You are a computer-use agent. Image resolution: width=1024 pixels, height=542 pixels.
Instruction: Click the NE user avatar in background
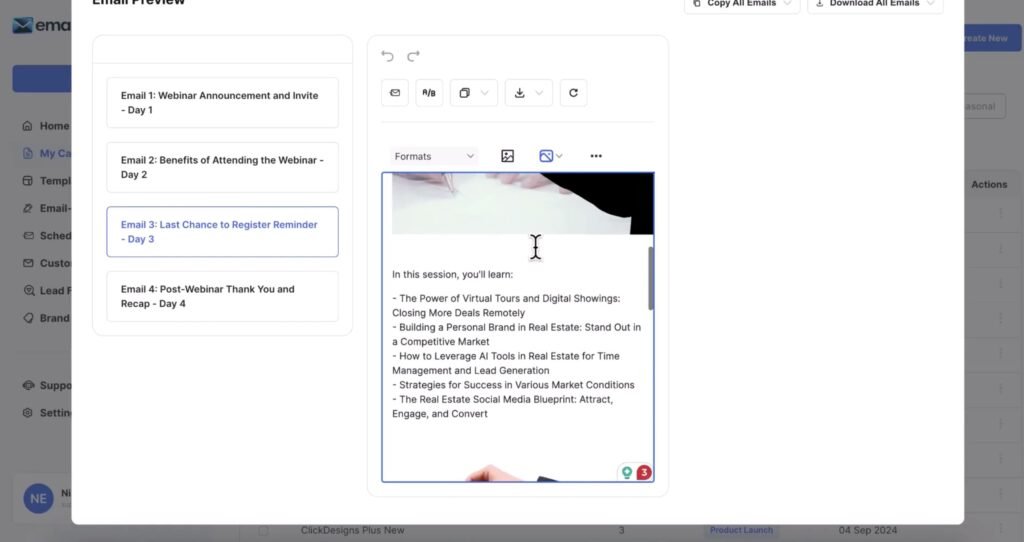click(x=39, y=499)
